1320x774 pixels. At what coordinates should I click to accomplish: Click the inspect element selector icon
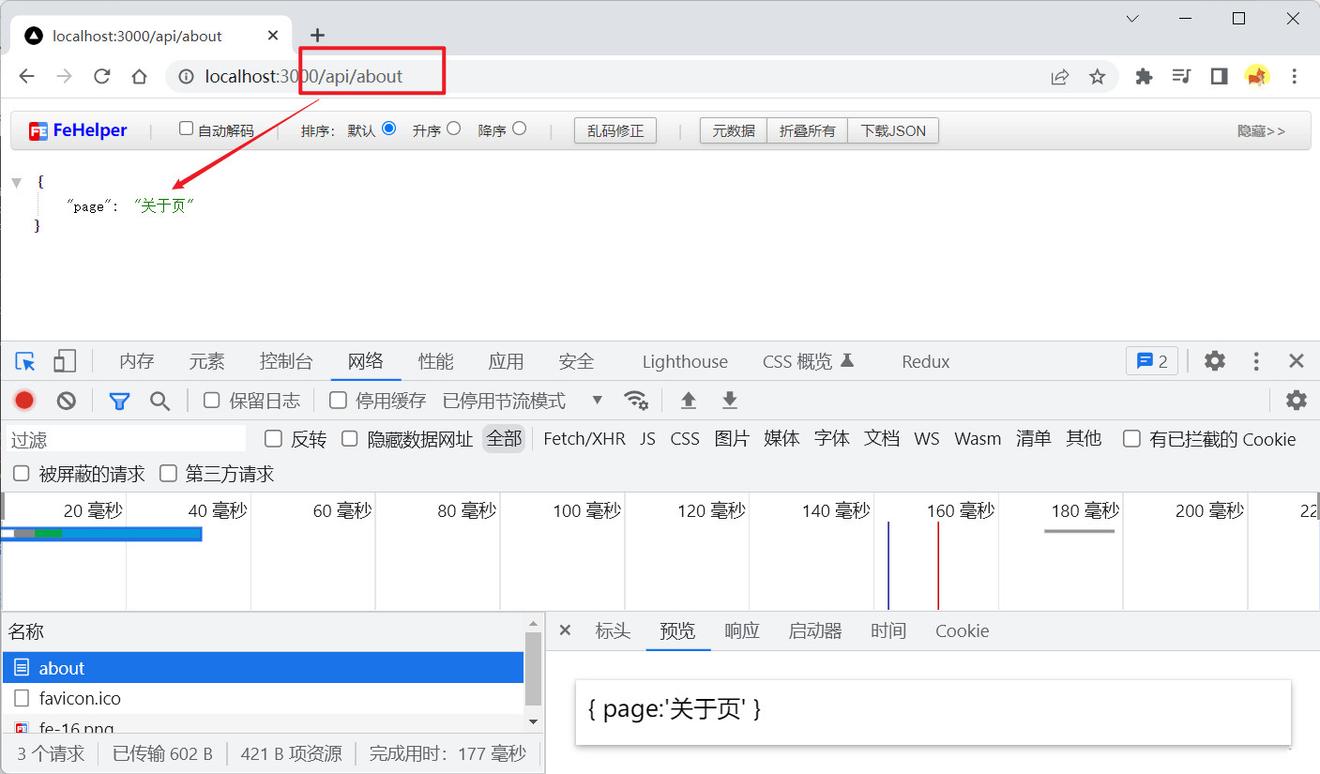(x=26, y=361)
